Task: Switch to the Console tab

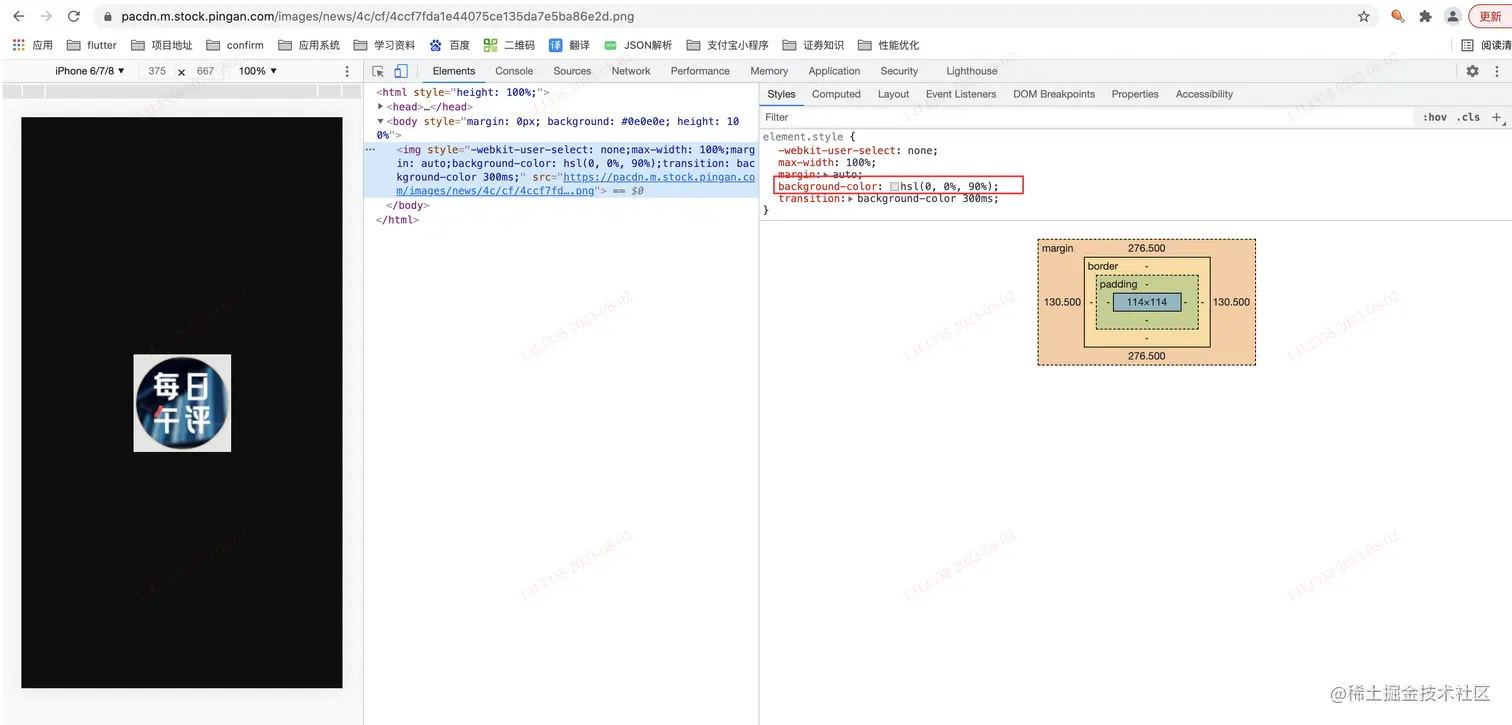Action: tap(514, 71)
